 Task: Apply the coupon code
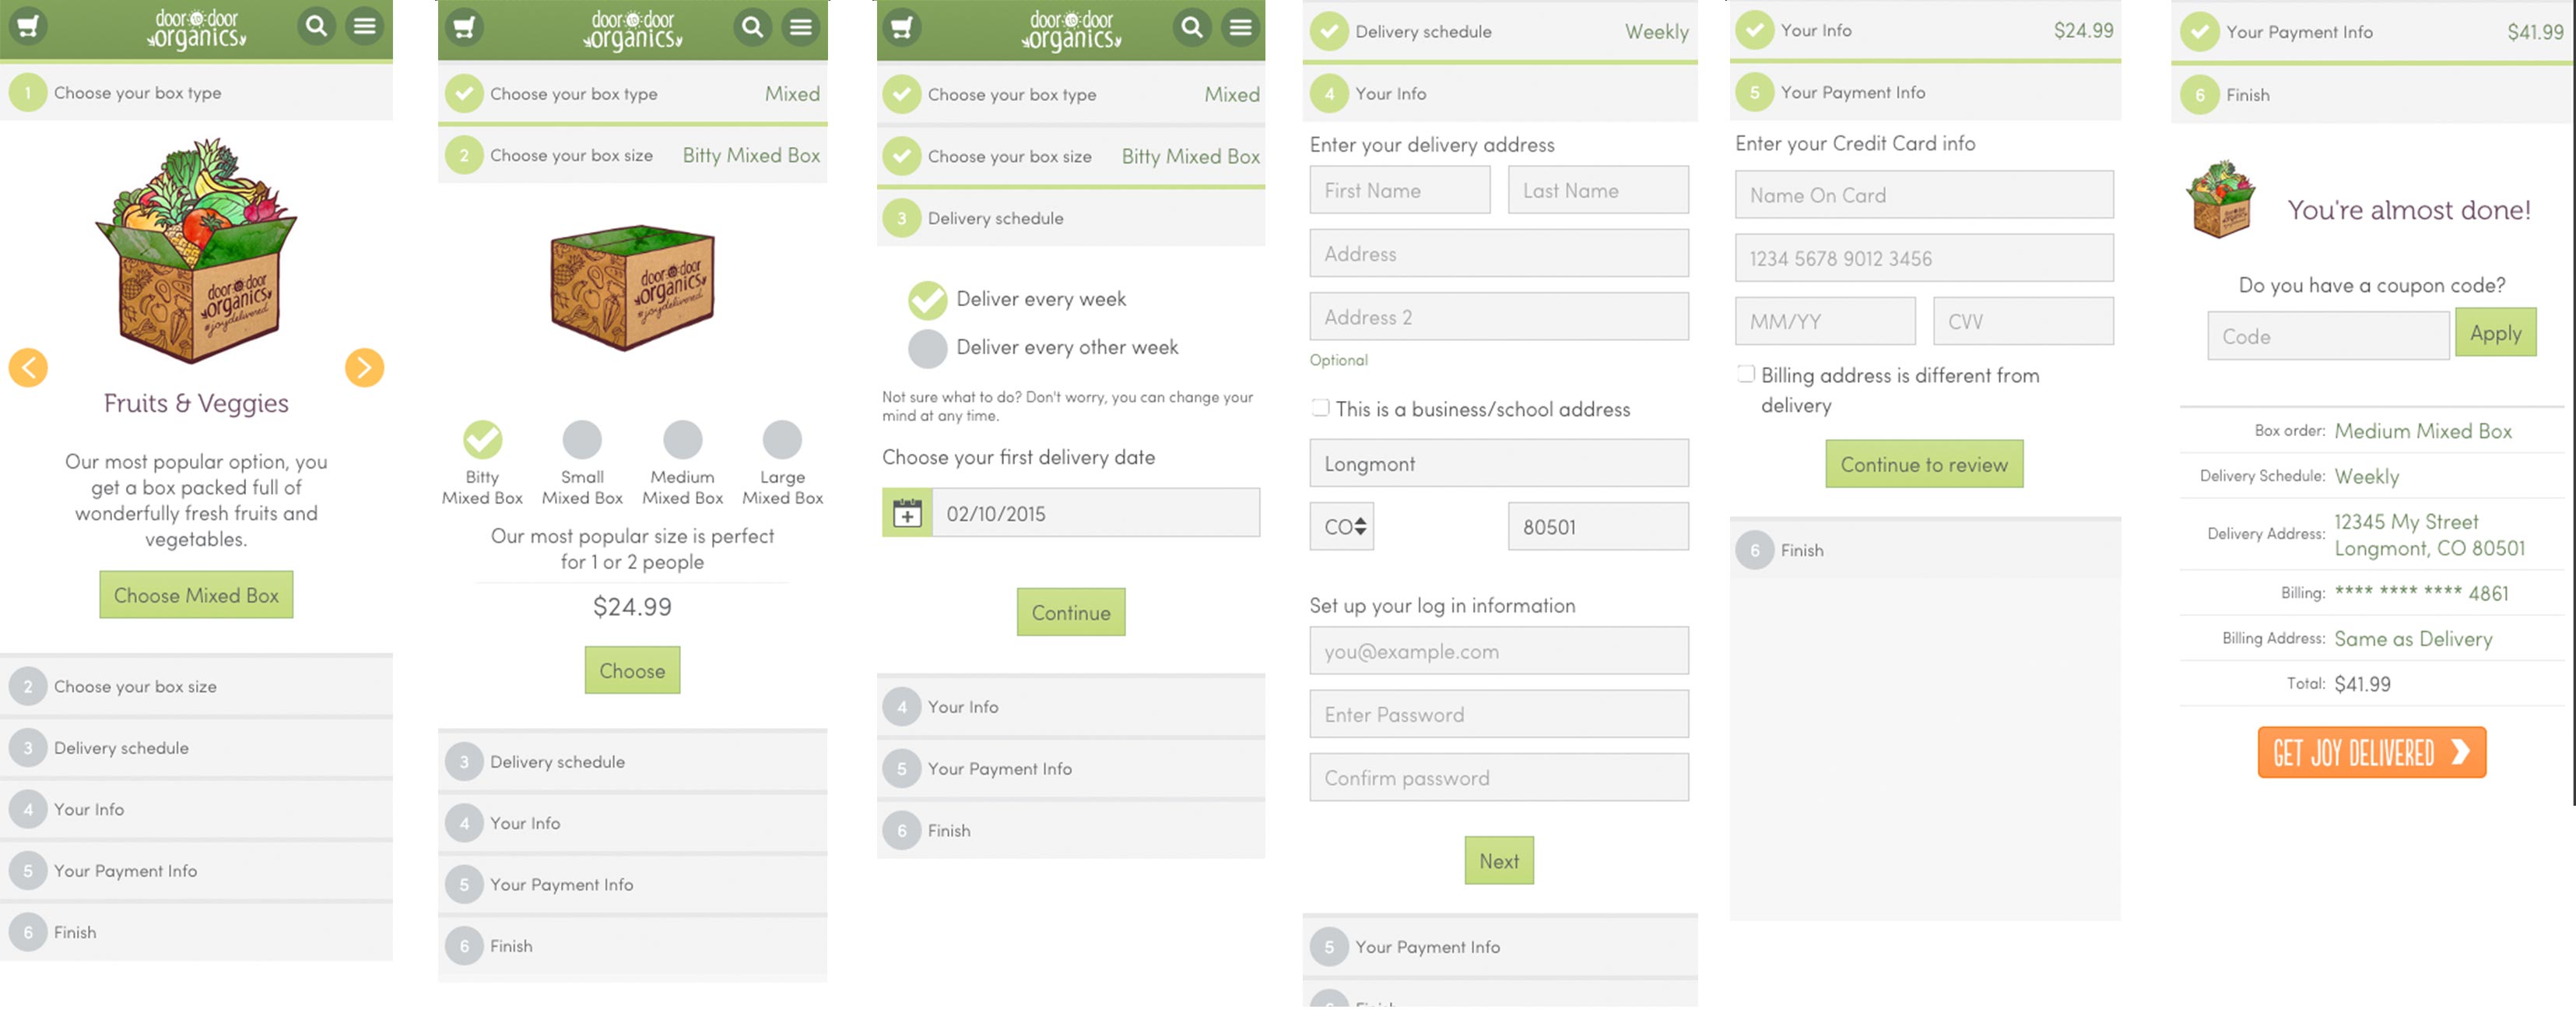2496,333
